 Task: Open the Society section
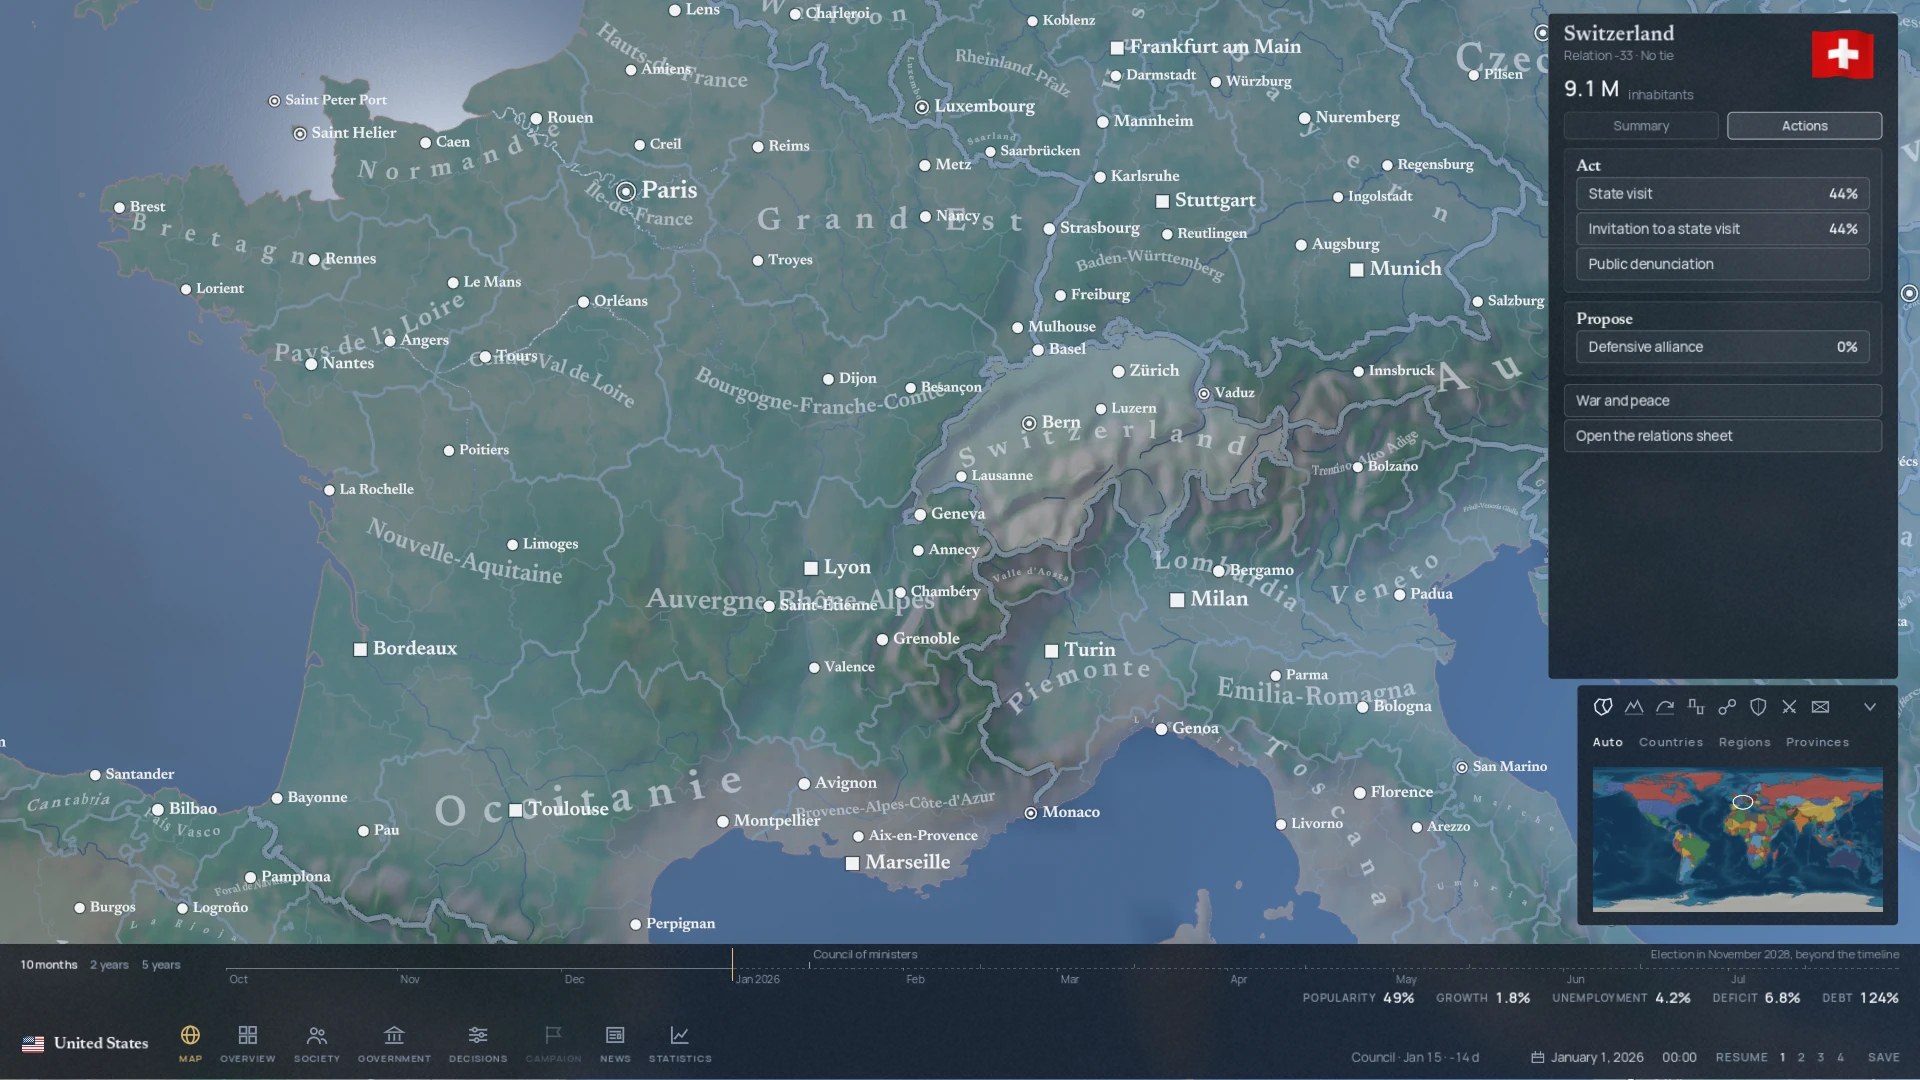pos(317,1043)
